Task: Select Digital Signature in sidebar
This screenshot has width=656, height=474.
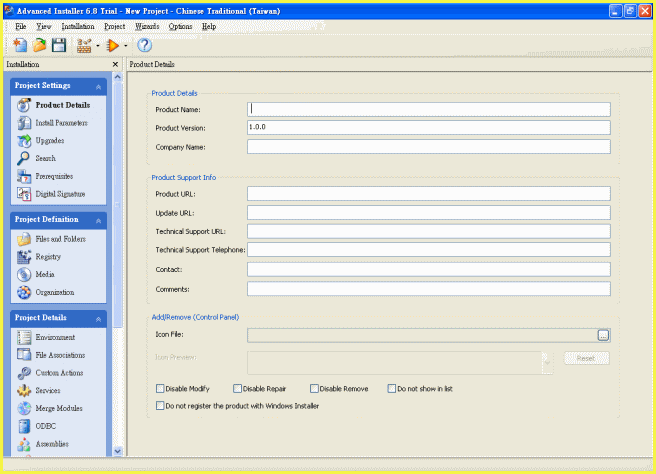Action: point(60,194)
